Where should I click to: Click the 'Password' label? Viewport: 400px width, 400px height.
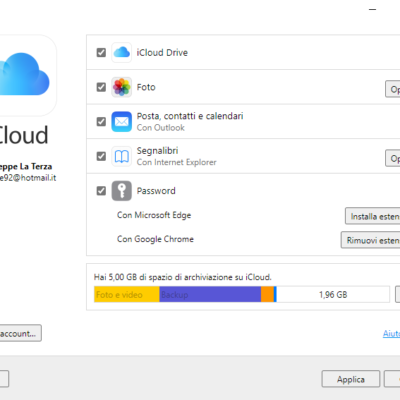[x=156, y=191]
